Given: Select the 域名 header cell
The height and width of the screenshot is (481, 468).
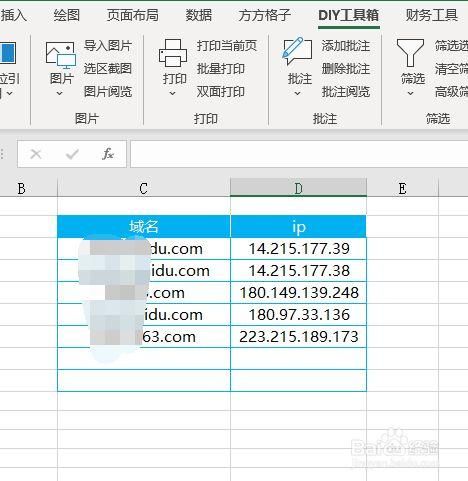Looking at the screenshot, I should pyautogui.click(x=144, y=227).
